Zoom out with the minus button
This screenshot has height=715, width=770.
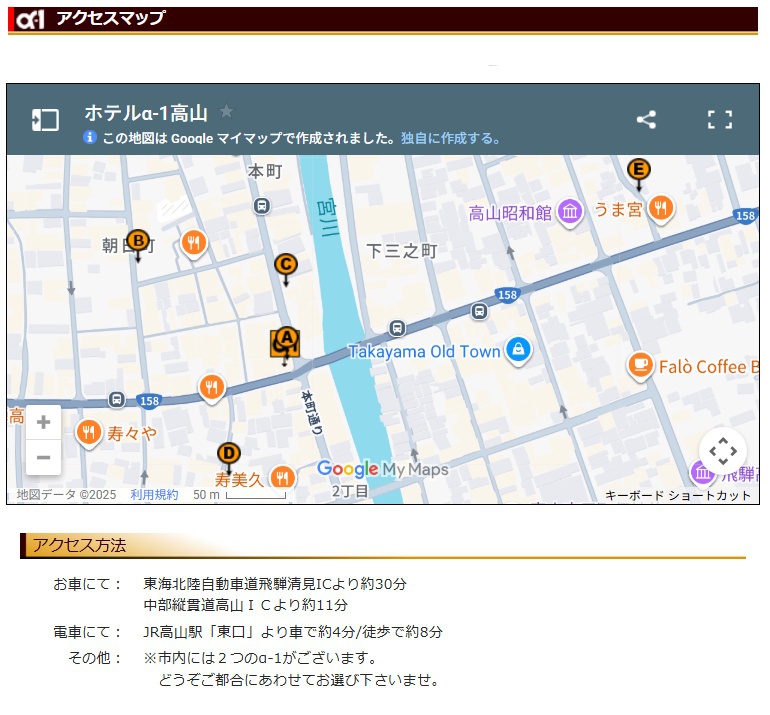click(43, 458)
